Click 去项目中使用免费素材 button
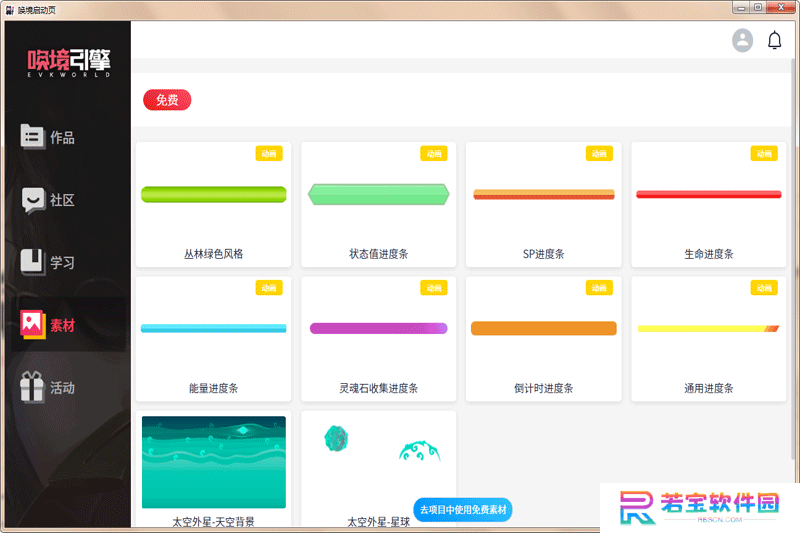Viewport: 800px width, 533px height. (x=463, y=510)
